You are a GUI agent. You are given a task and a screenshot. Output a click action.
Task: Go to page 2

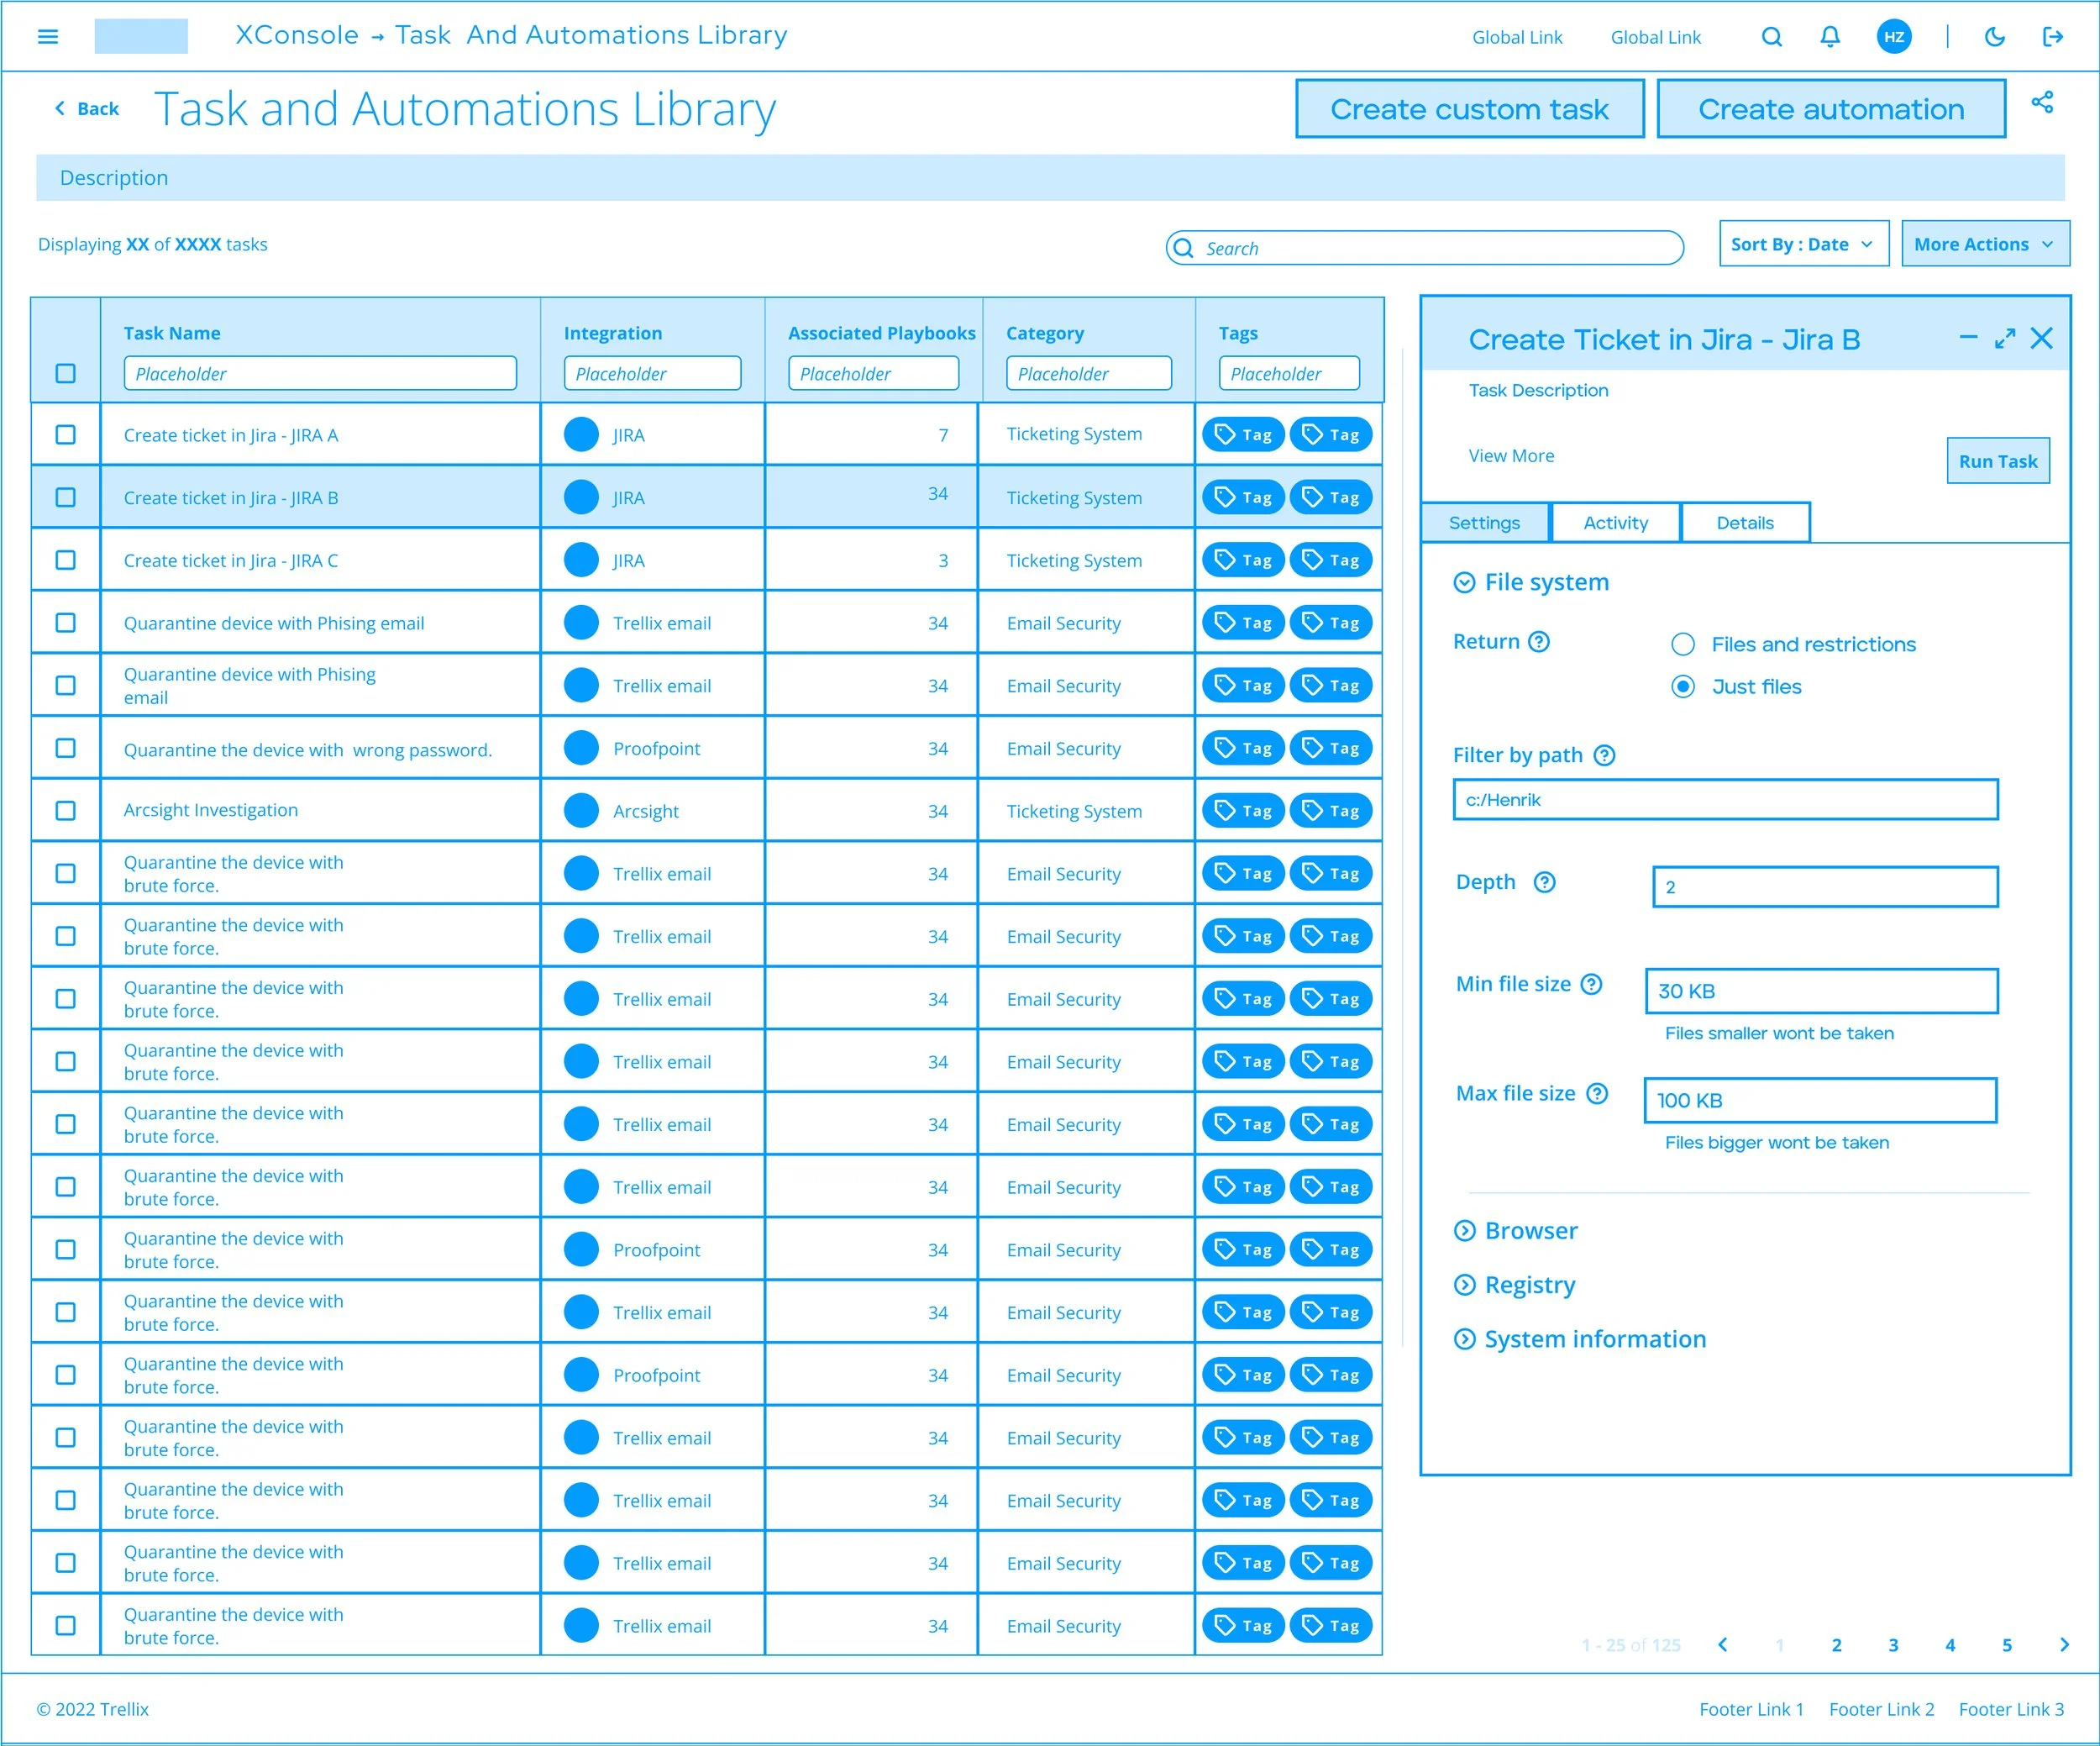(x=1836, y=1645)
